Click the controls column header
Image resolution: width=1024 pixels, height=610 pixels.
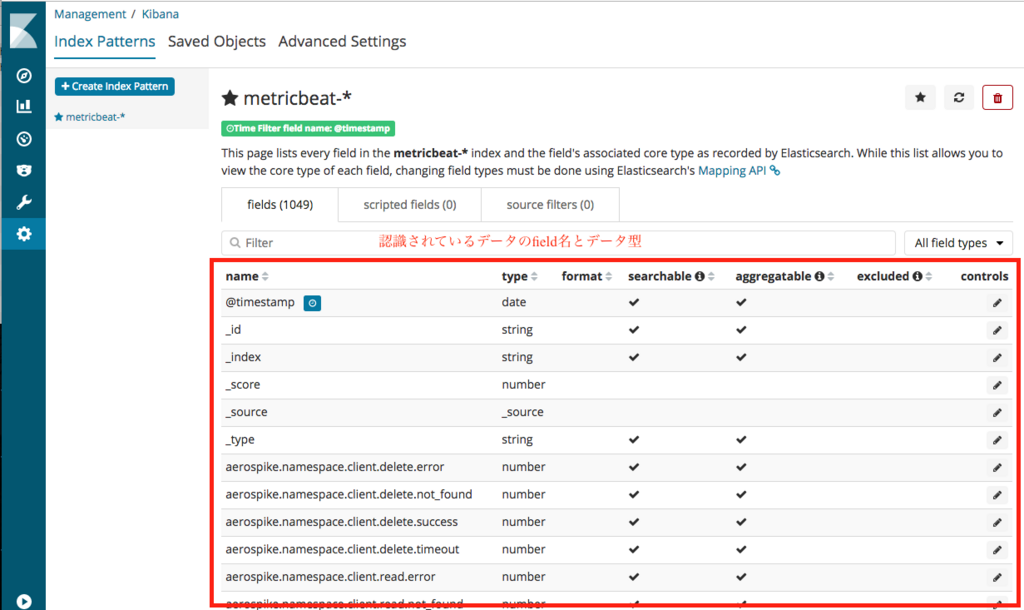tap(984, 276)
